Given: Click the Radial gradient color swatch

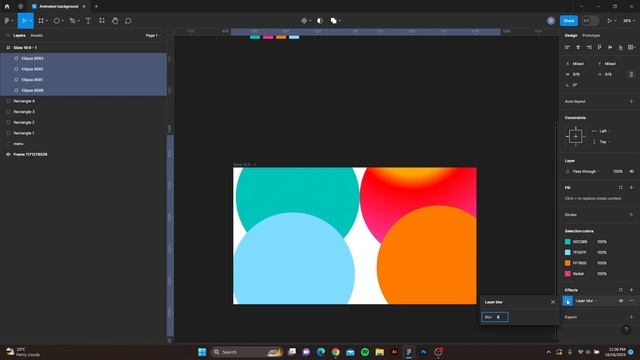Looking at the screenshot, I should [567, 274].
